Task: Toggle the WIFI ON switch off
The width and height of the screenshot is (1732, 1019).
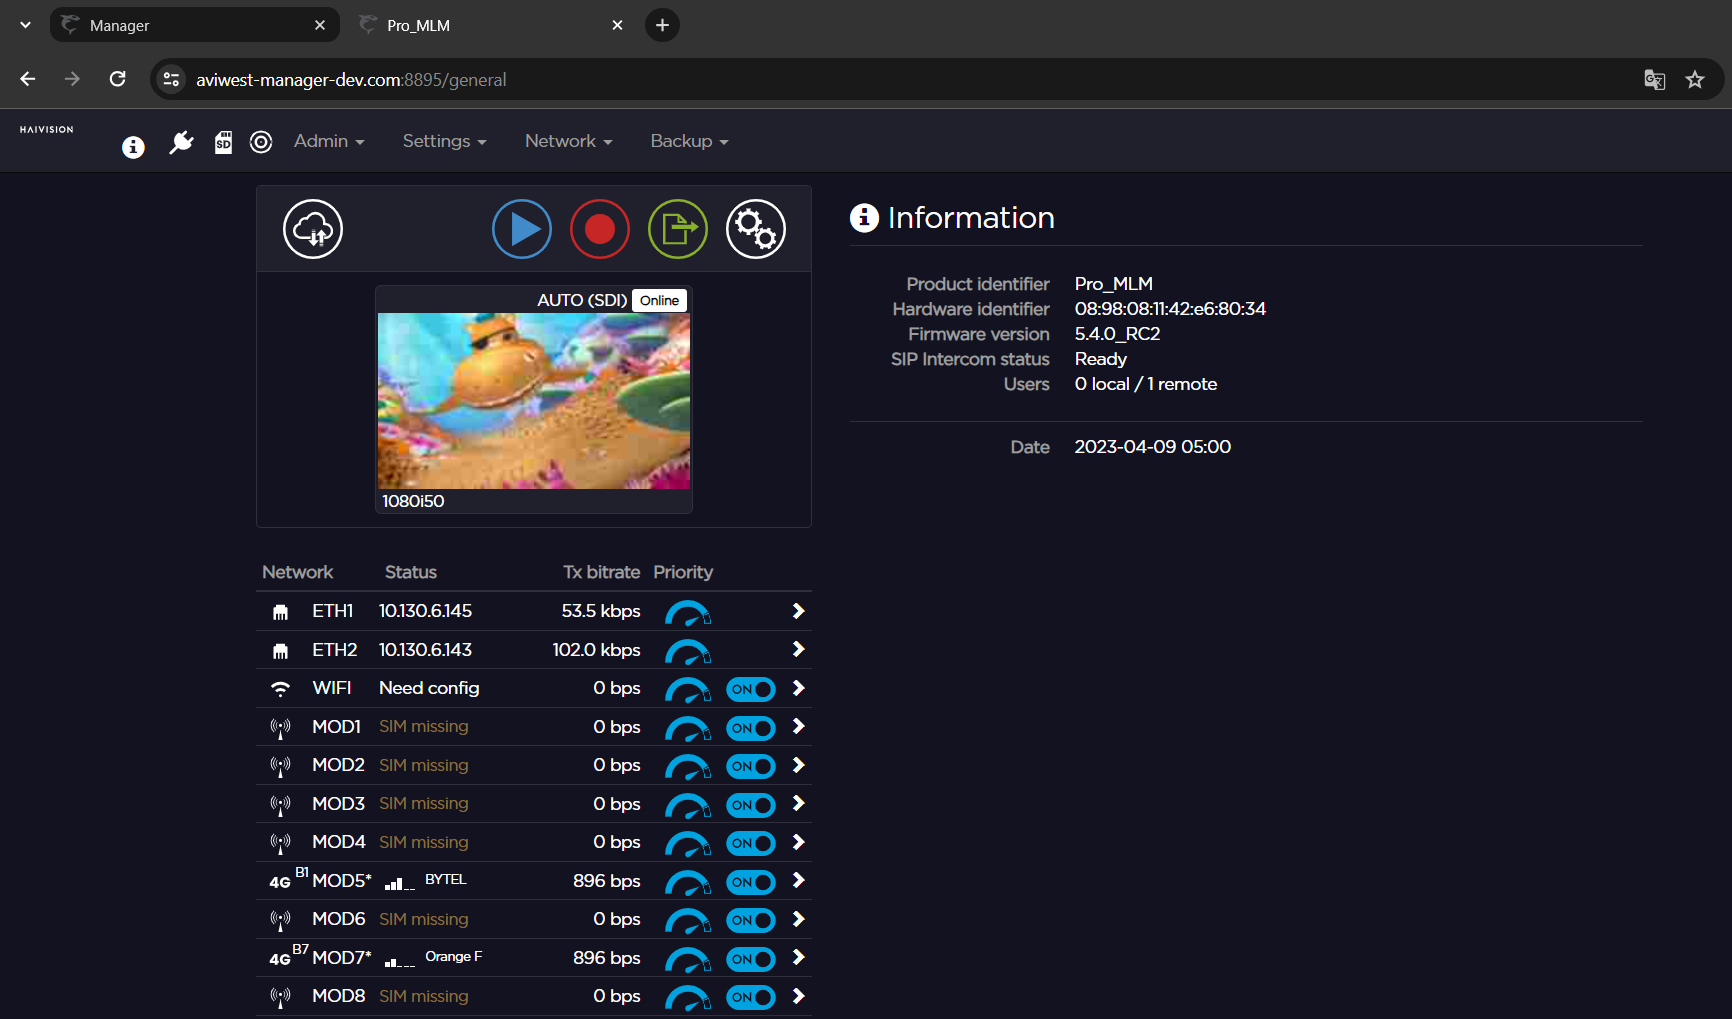Action: point(750,689)
